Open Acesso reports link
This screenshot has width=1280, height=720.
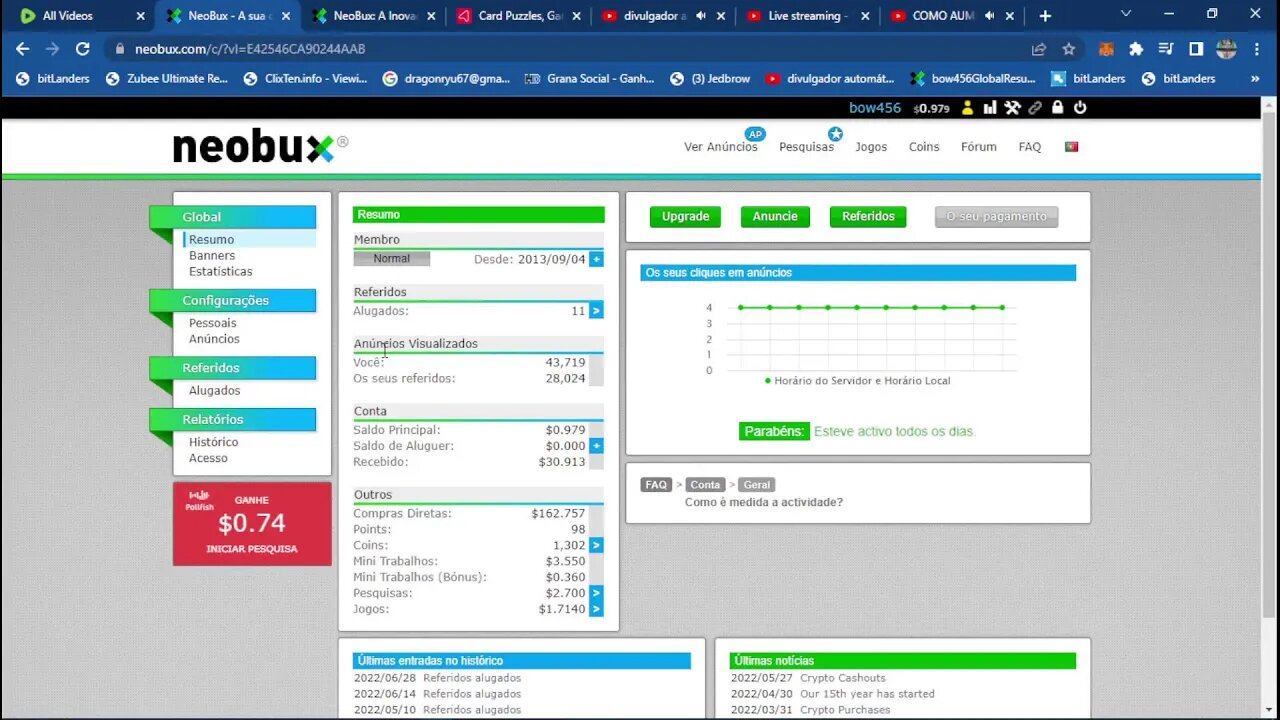(x=208, y=458)
